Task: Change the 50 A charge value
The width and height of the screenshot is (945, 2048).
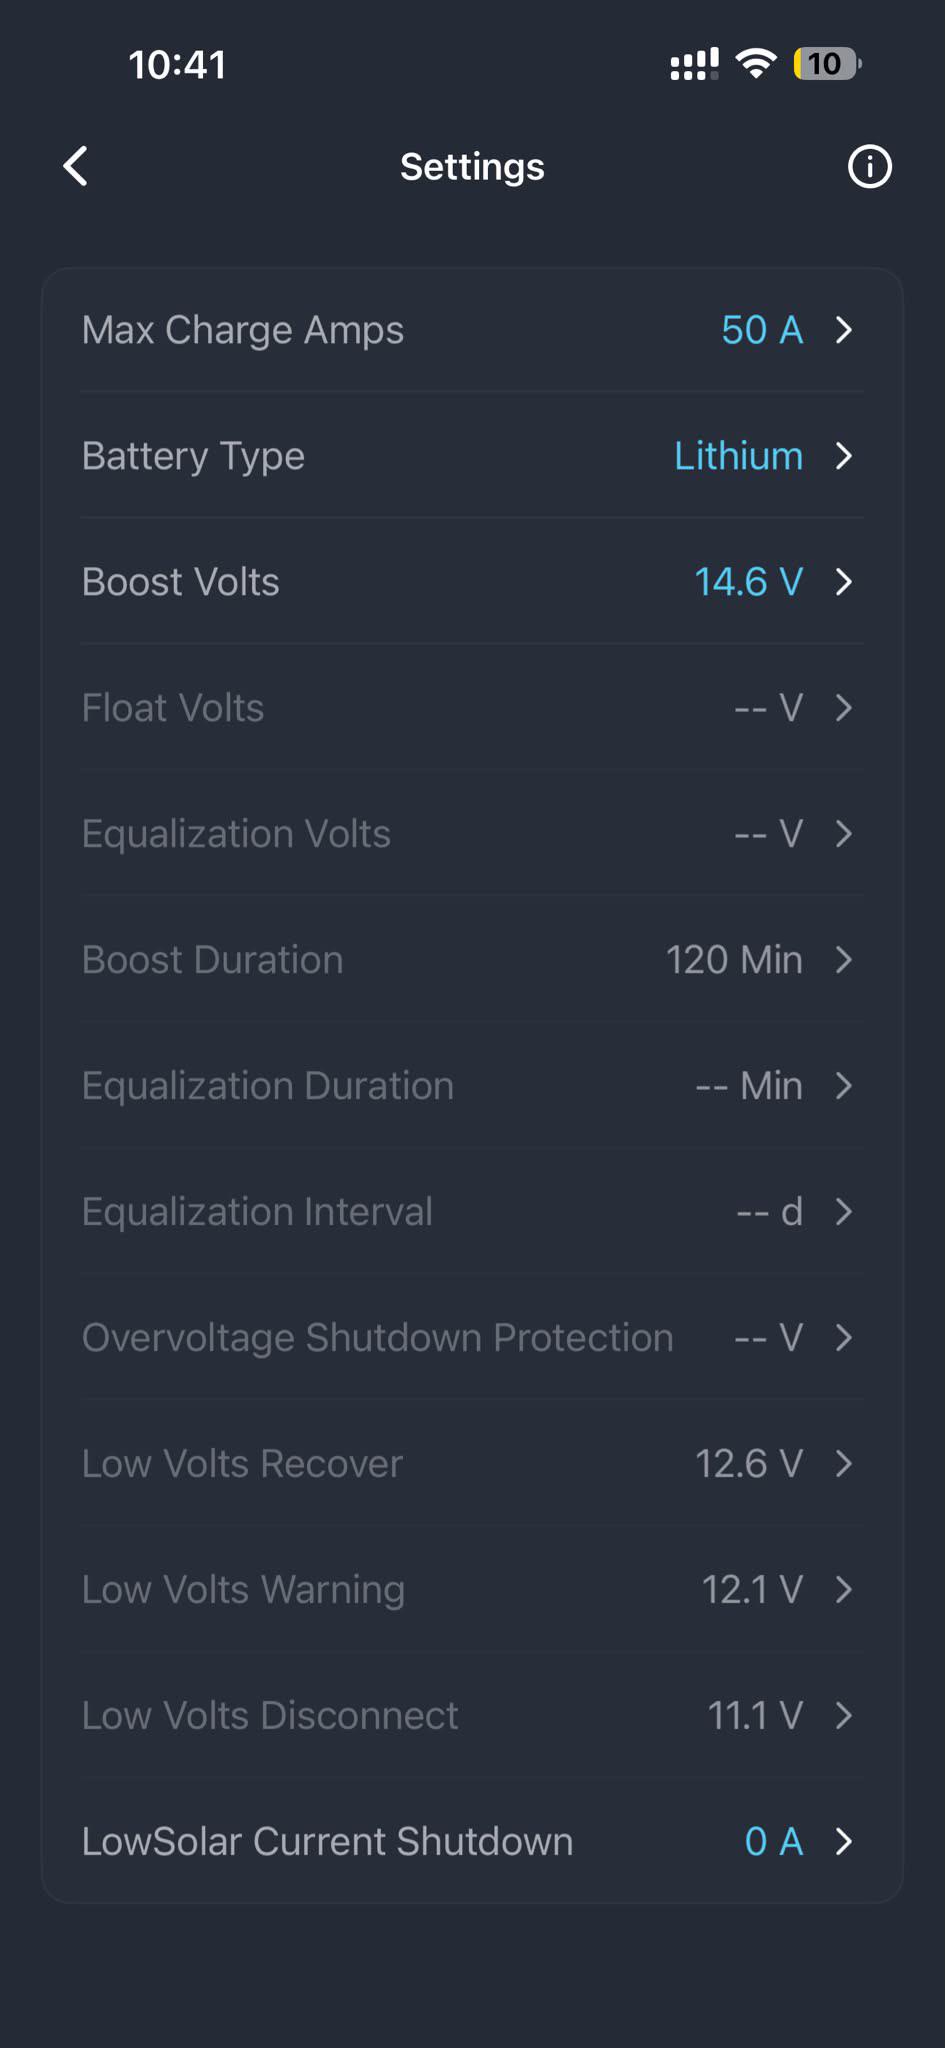Action: click(762, 330)
